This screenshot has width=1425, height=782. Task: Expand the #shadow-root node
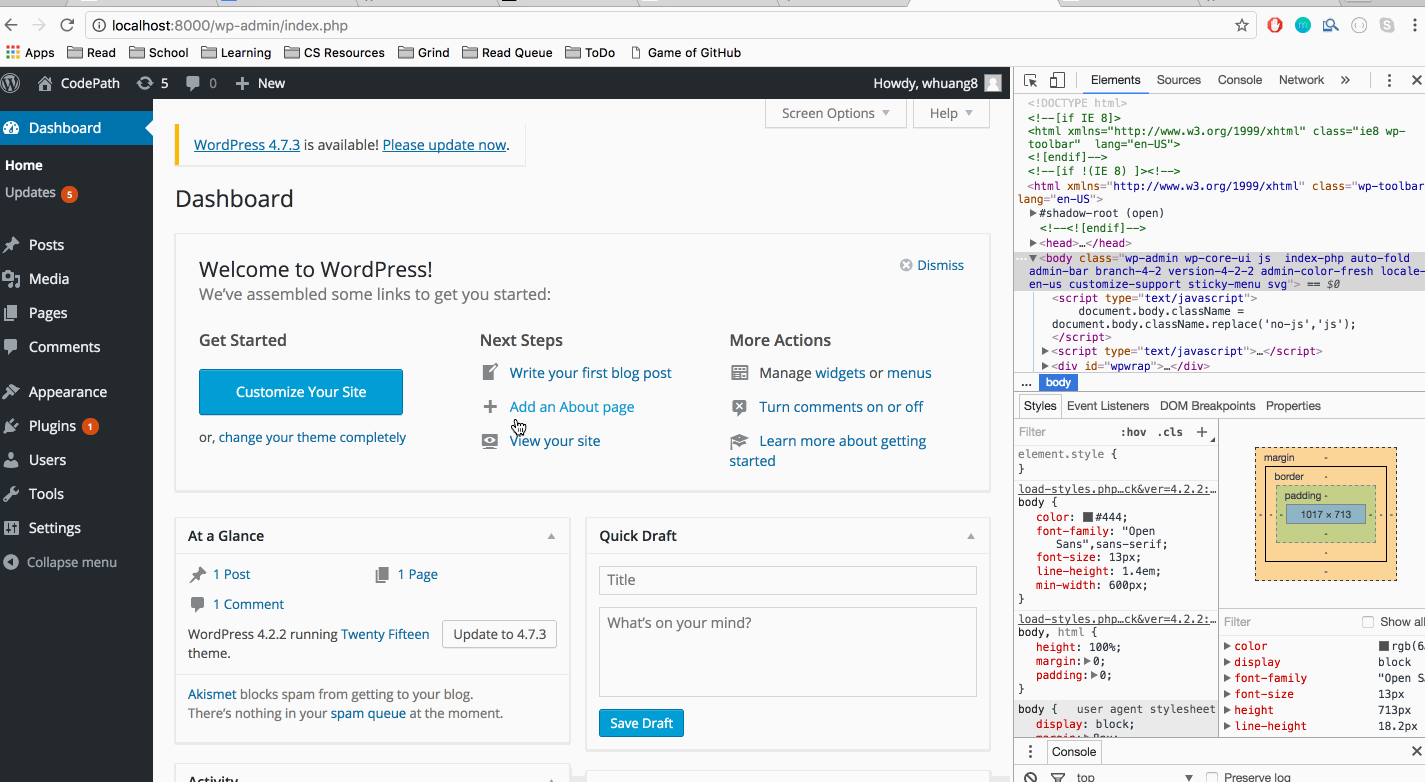click(1034, 213)
